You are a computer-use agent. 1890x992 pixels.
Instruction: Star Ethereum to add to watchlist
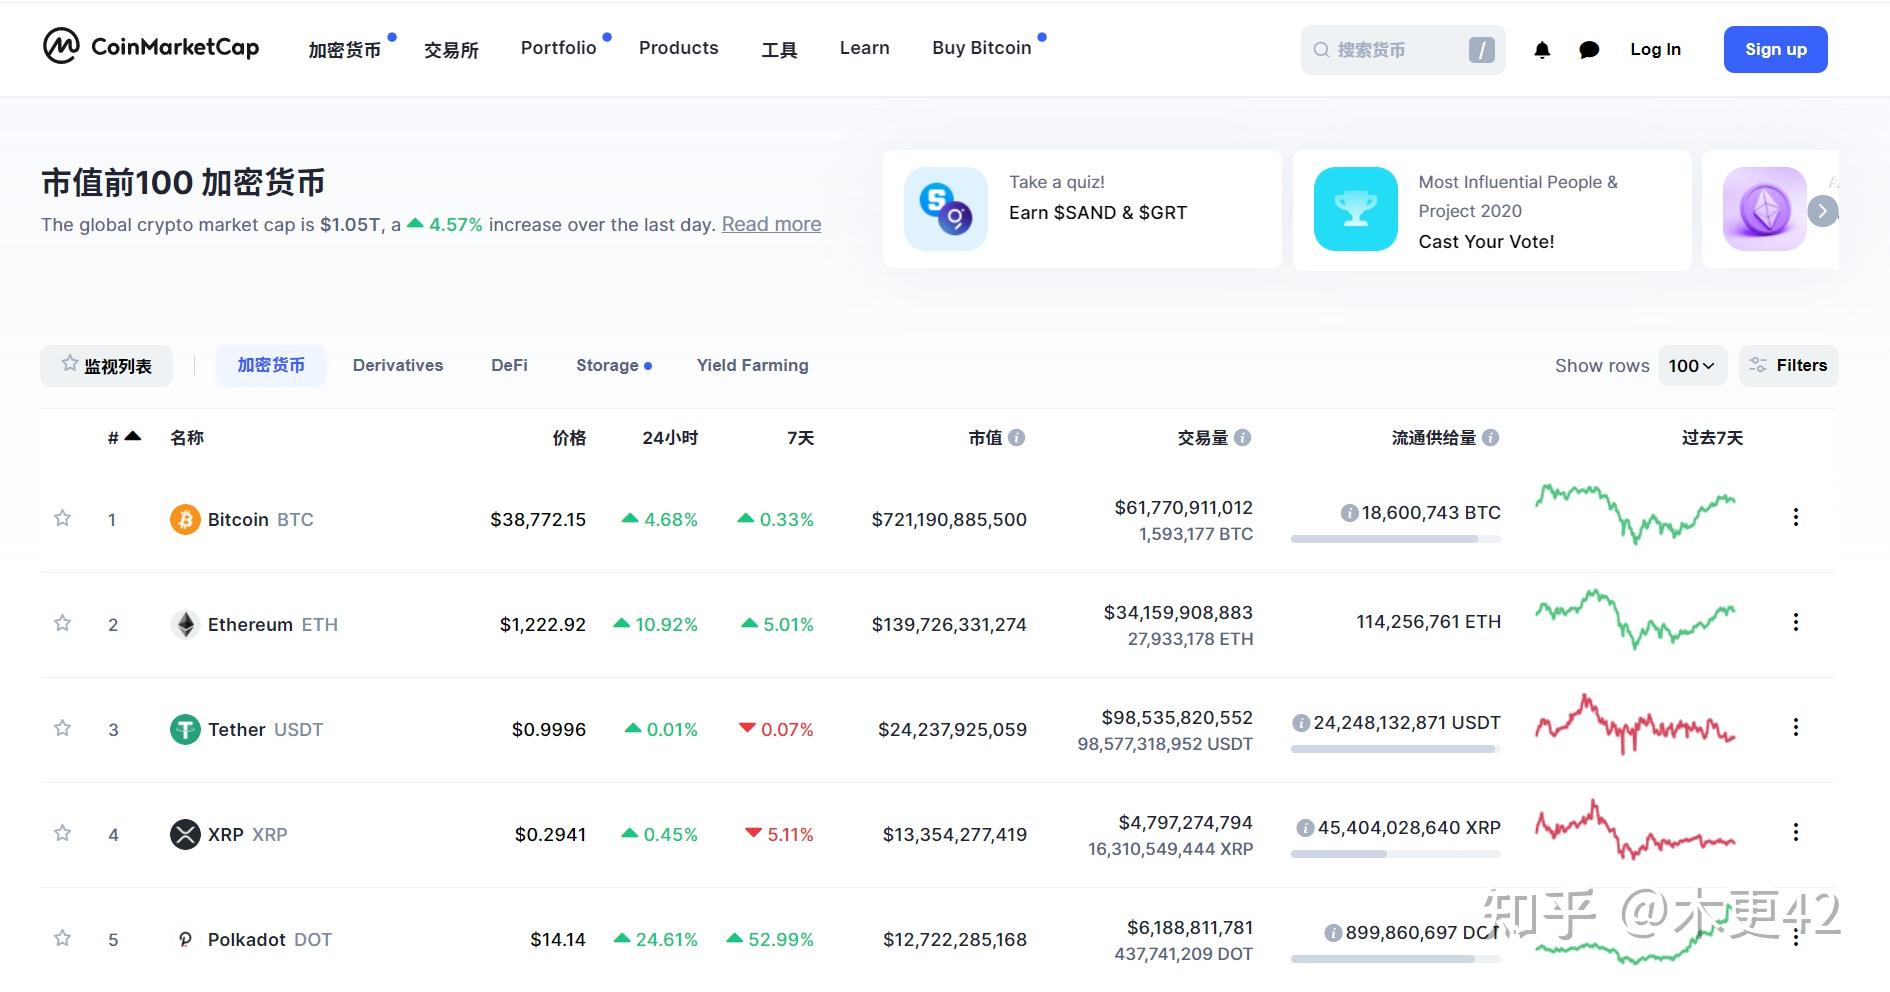(x=62, y=623)
